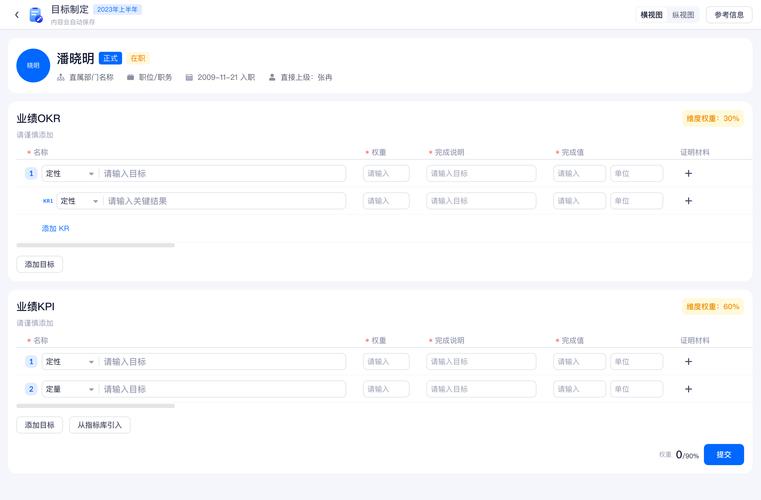Open 定性 type dropdown in KR1 row
The height and width of the screenshot is (500, 761).
tap(80, 200)
